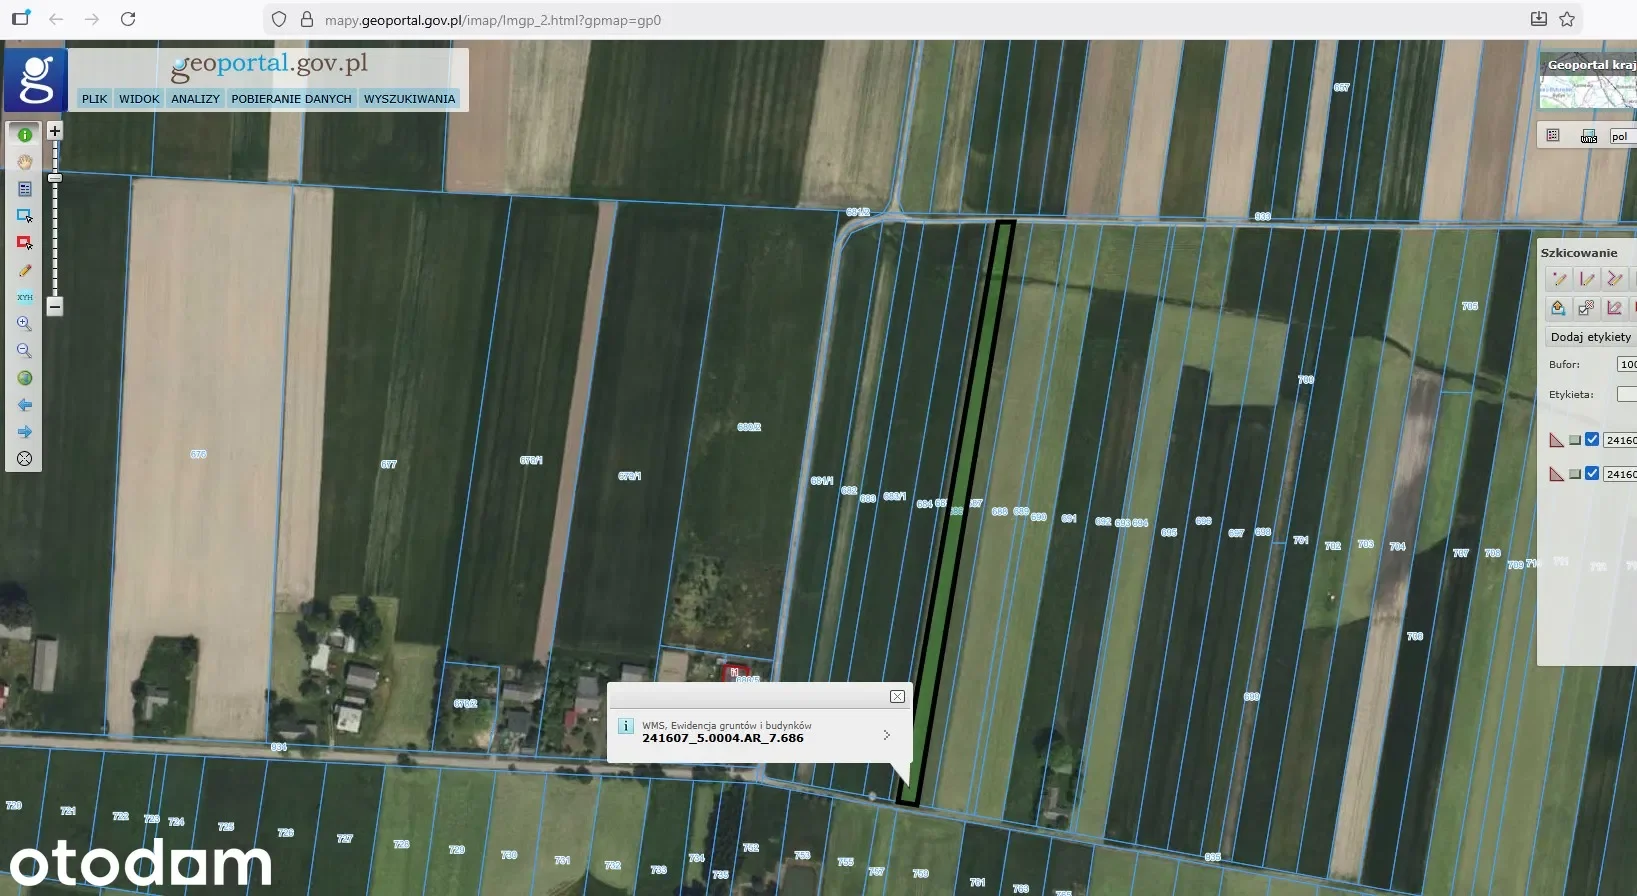Screen dimensions: 1637x896
Task: Click the Dodaj etykiety button
Action: (x=1590, y=337)
